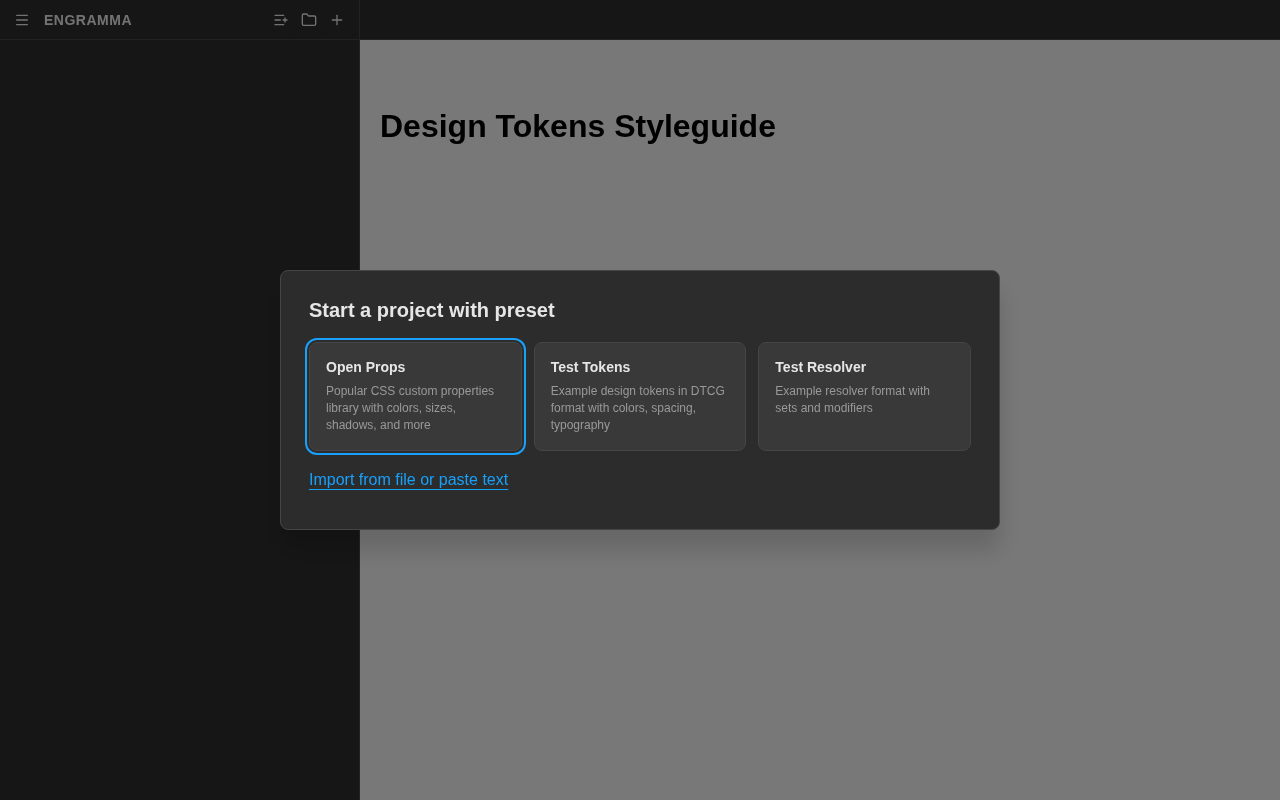This screenshot has height=800, width=1280.
Task: Click the 'Test Tokens' card title text
Action: [x=590, y=367]
